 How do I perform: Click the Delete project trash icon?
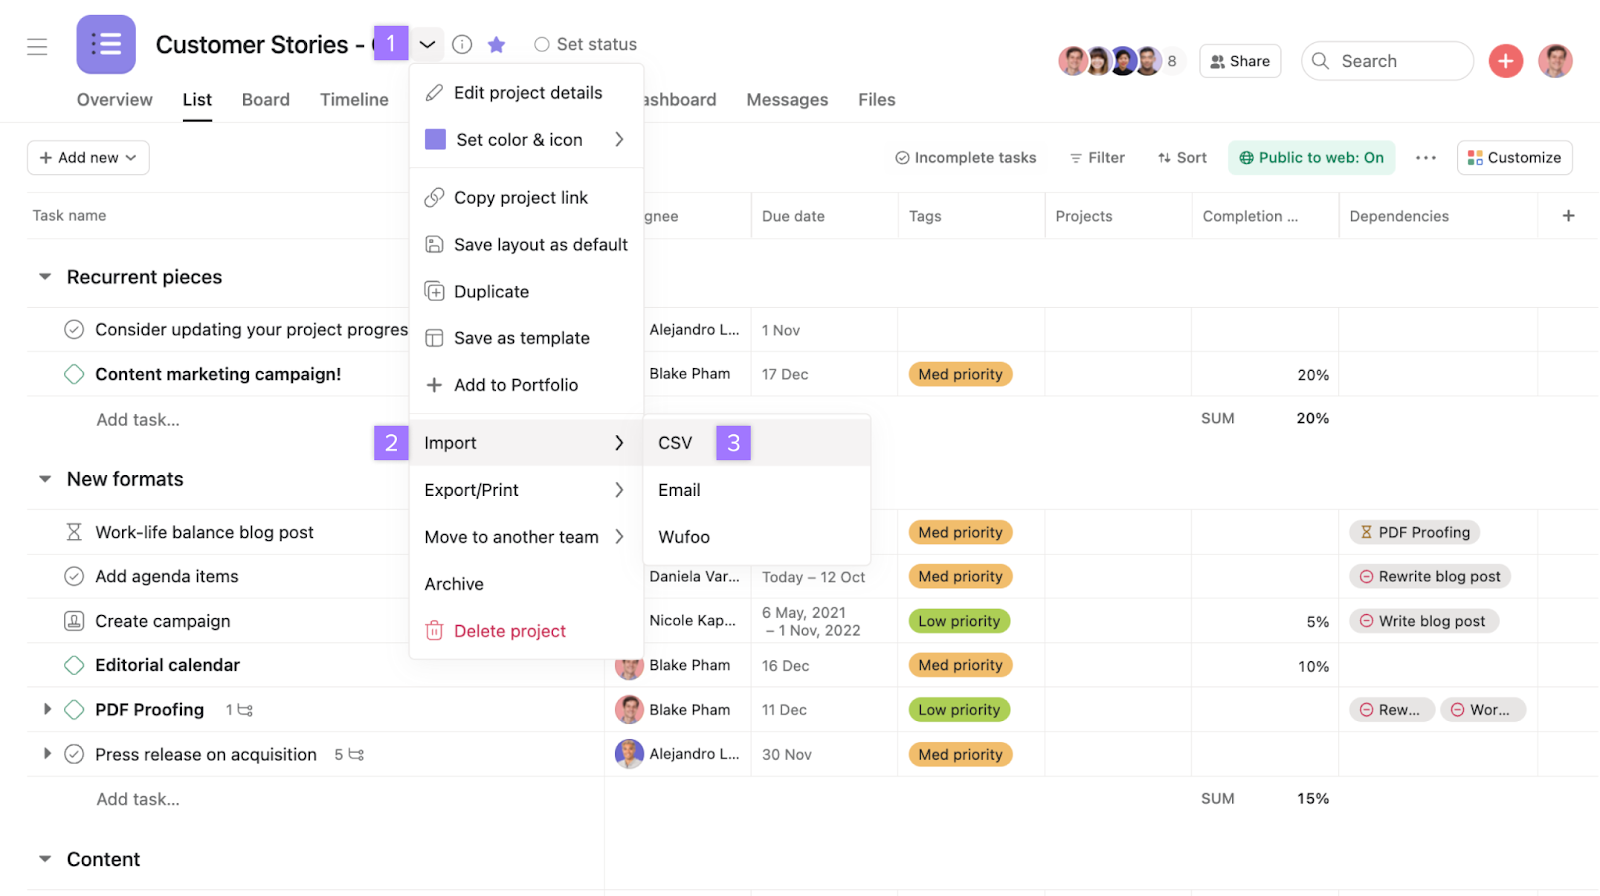point(434,631)
